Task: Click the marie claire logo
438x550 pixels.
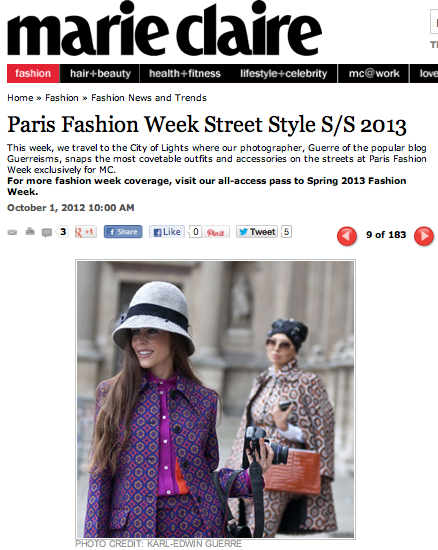Action: tap(164, 29)
